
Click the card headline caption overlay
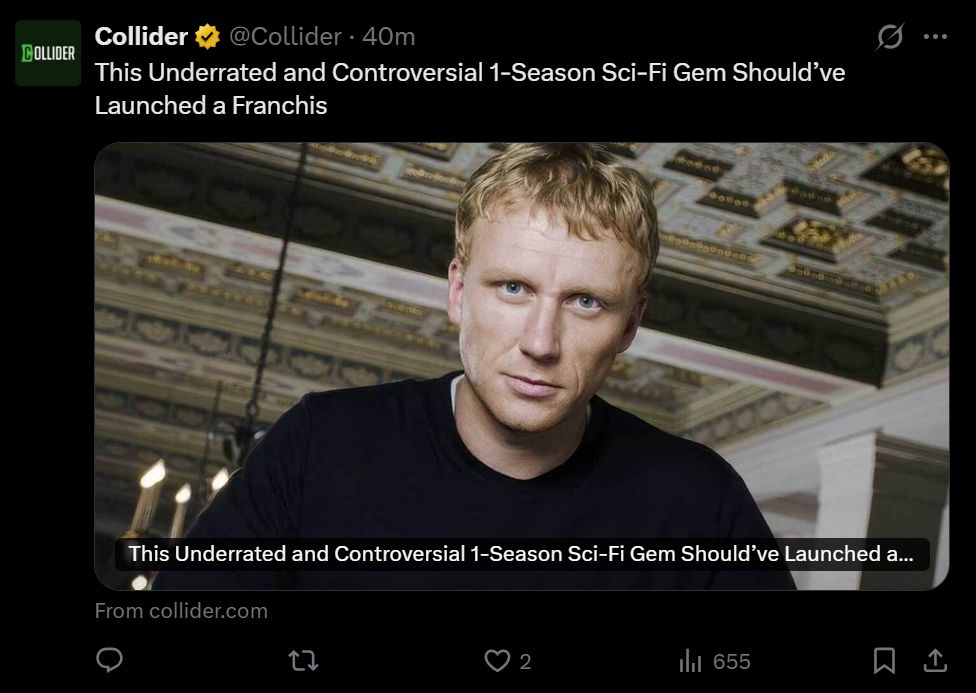[x=522, y=554]
